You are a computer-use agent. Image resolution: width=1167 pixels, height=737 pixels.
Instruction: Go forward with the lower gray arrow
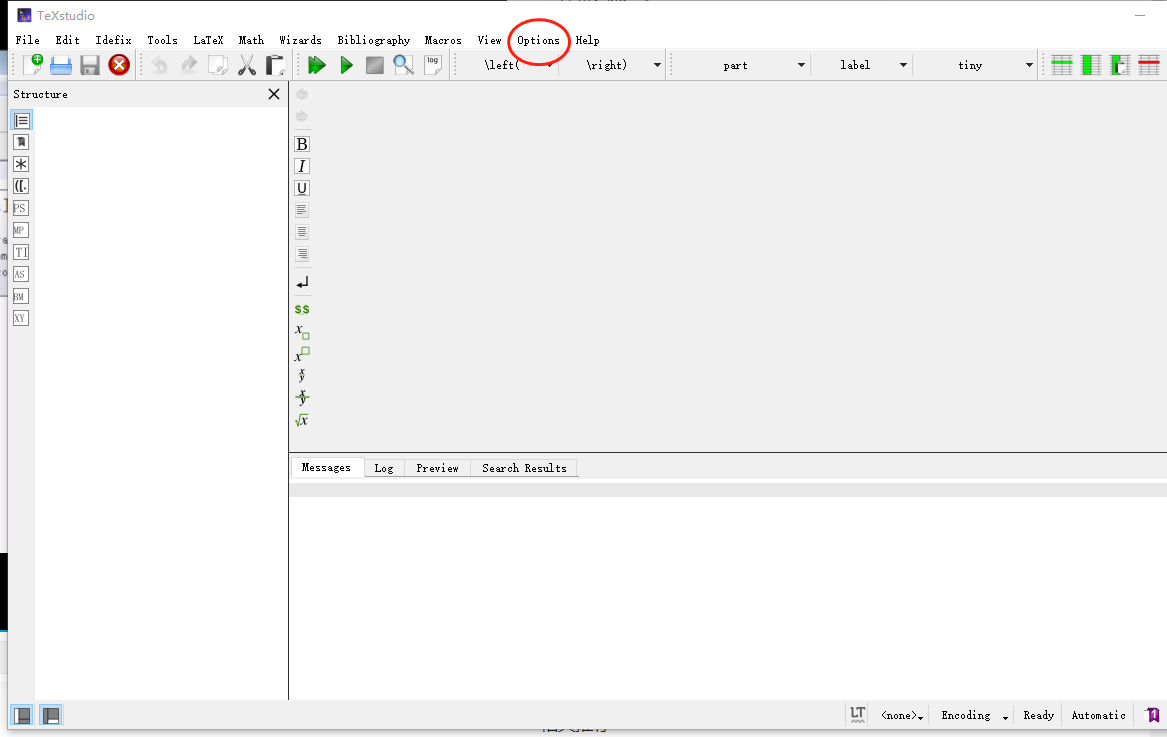301,116
